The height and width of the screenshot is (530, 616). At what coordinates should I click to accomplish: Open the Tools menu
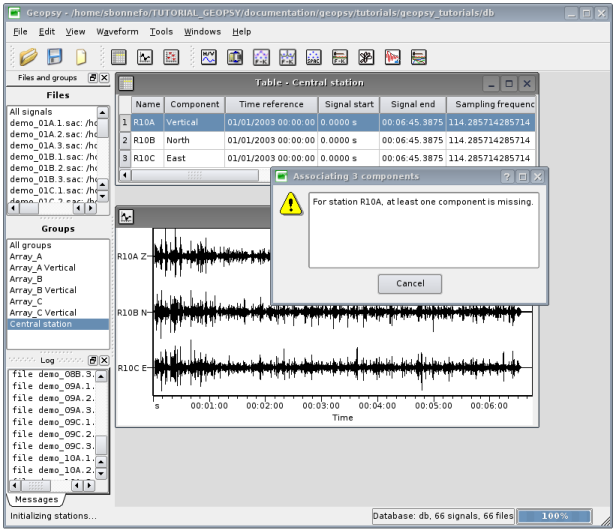tap(161, 32)
